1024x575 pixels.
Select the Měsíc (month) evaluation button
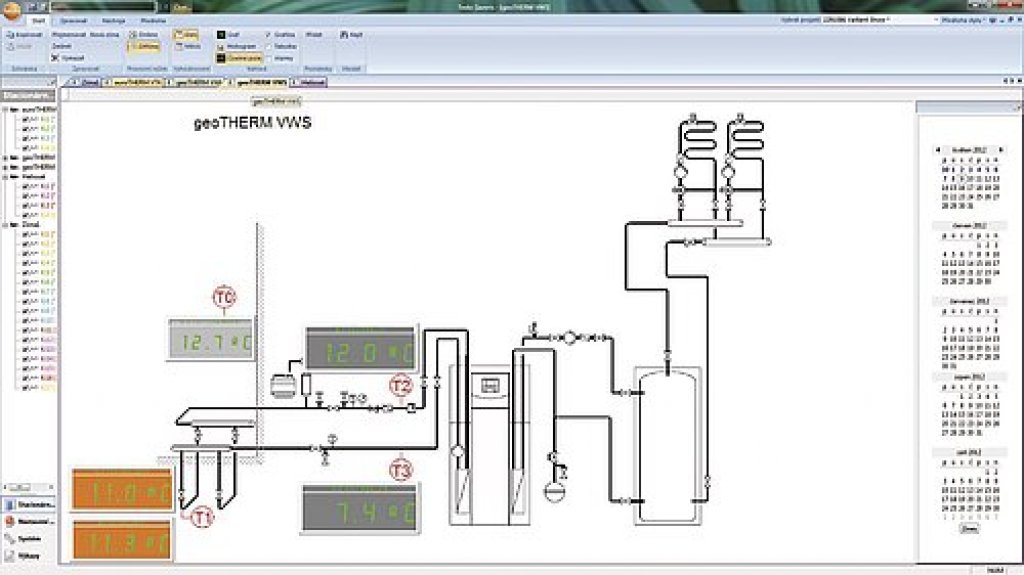click(x=188, y=47)
